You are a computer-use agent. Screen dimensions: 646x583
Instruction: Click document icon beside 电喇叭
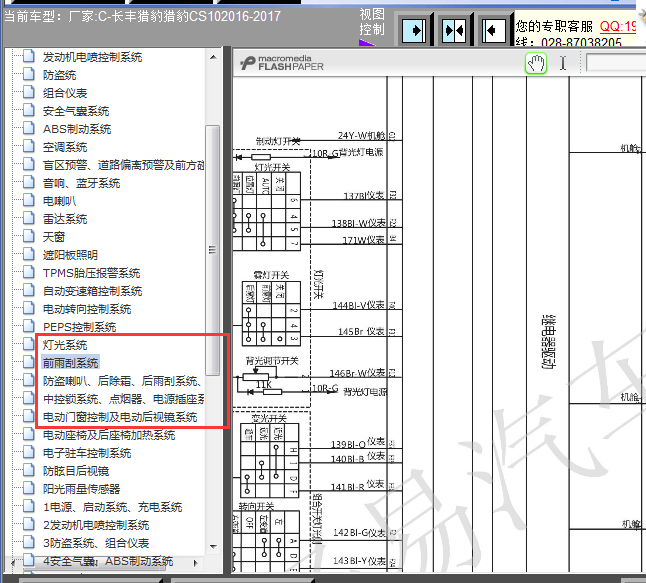click(x=28, y=201)
